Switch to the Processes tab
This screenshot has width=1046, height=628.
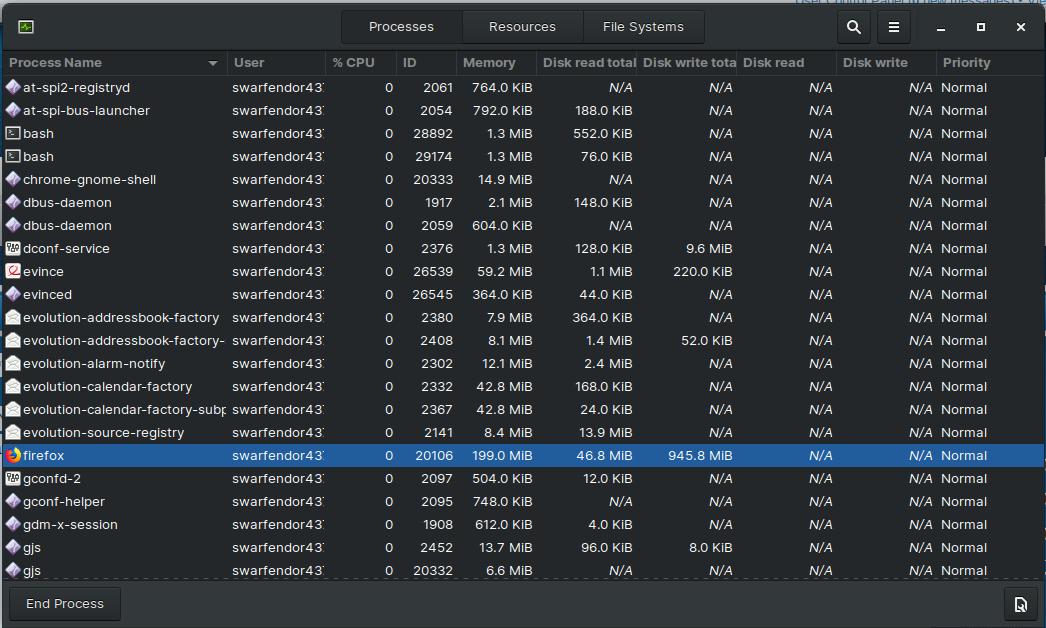pos(401,27)
